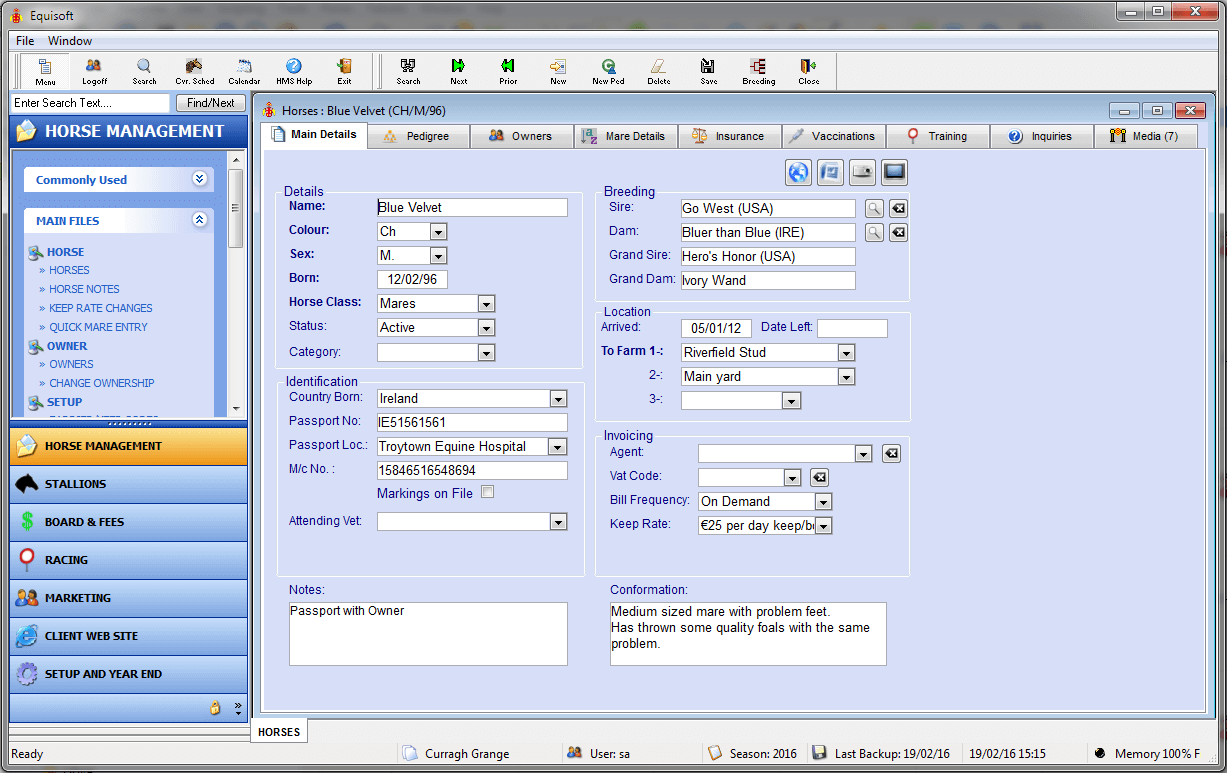Click the Find/Next button
The width and height of the screenshot is (1227, 773).
point(210,102)
